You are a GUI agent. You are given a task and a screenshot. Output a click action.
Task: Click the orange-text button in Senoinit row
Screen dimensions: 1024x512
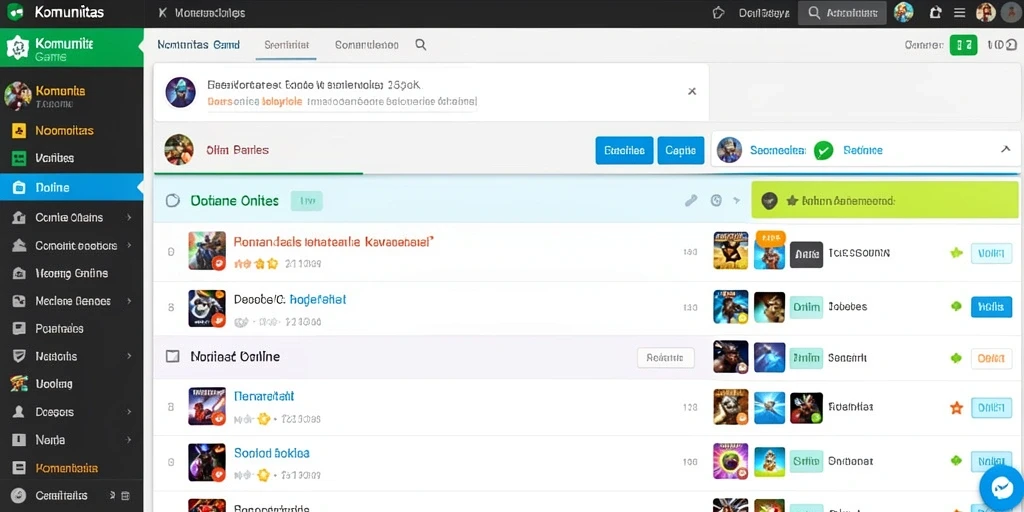click(991, 358)
